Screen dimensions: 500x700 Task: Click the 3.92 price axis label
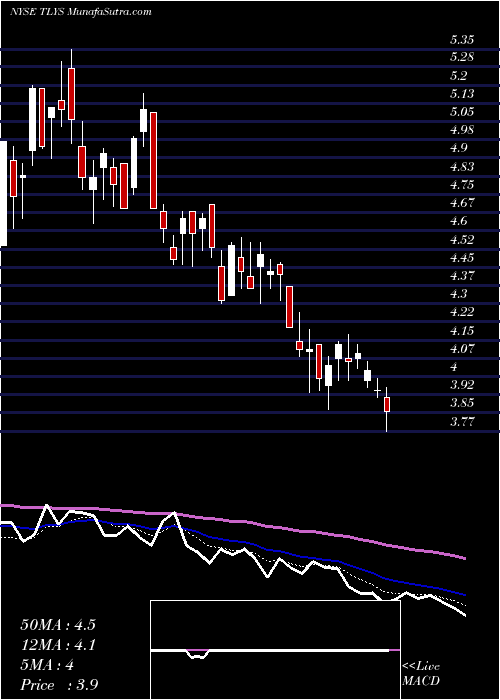click(462, 385)
